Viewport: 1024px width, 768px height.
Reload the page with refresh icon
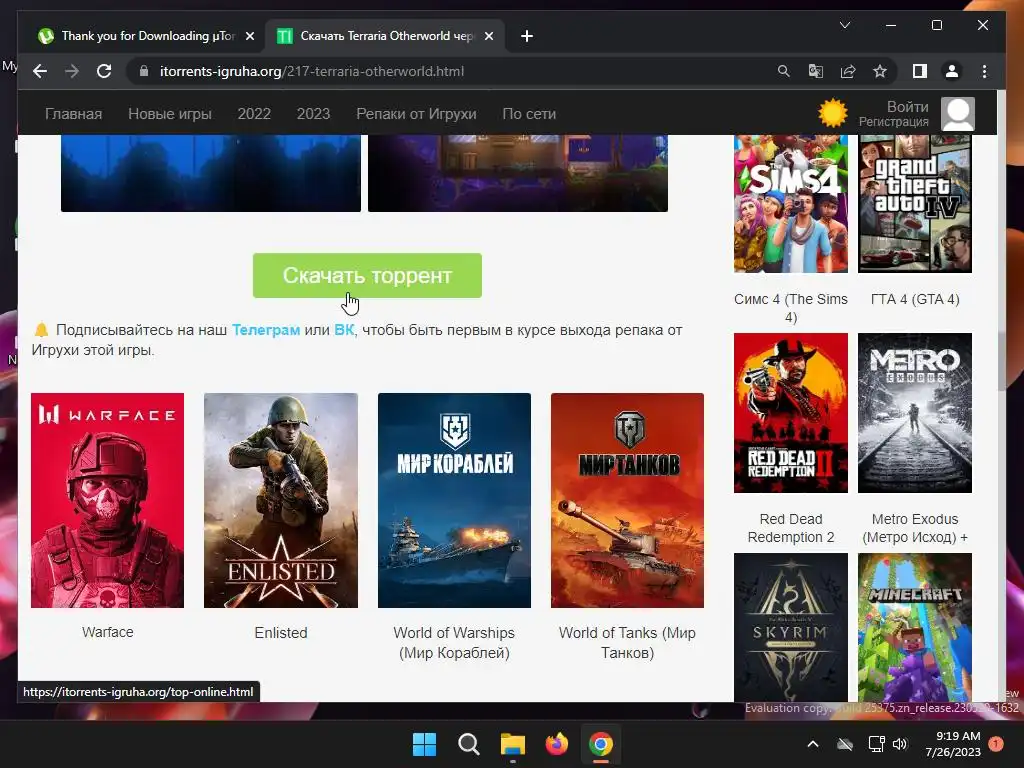pos(104,71)
